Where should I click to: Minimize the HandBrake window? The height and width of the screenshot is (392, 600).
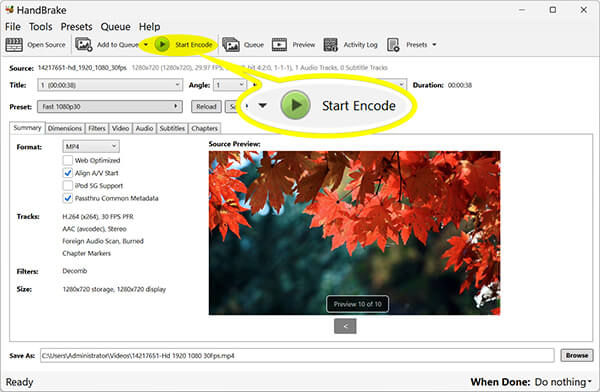click(522, 10)
